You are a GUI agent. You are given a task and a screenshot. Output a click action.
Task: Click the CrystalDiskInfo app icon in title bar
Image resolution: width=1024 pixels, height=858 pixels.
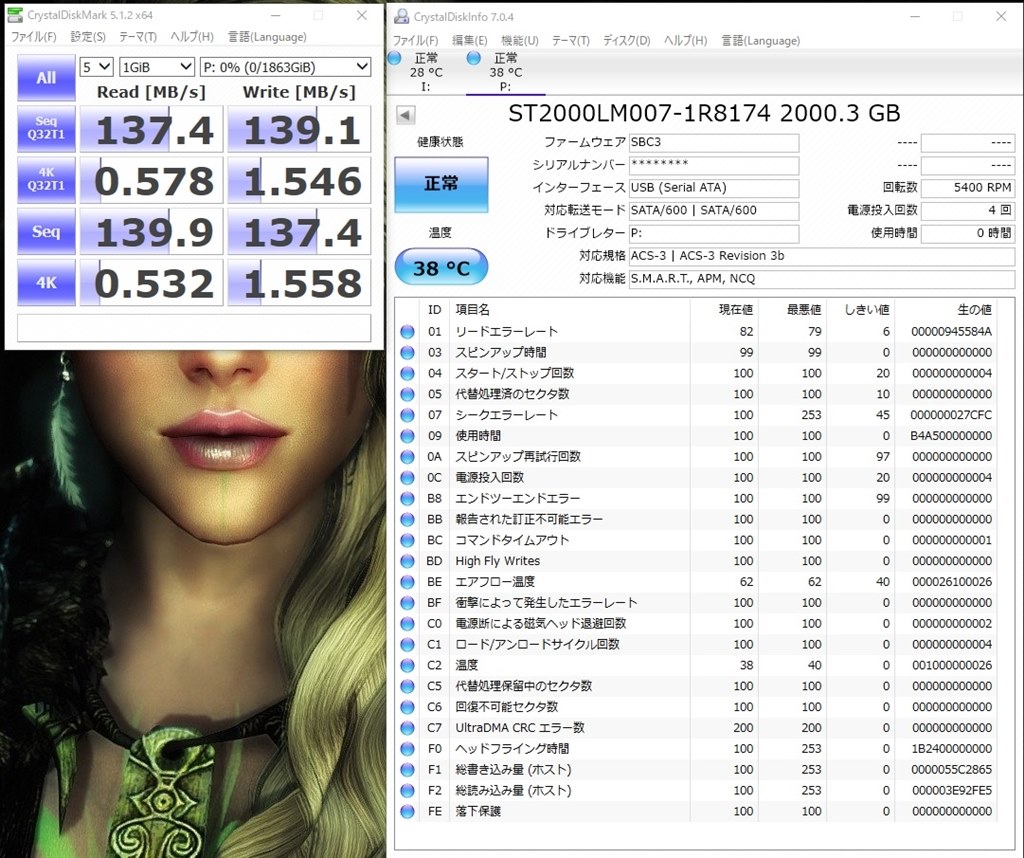click(402, 16)
